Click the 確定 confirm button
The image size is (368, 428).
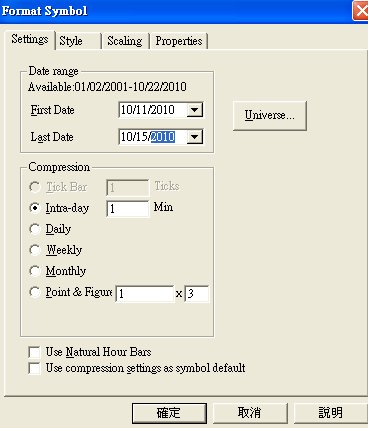(169, 413)
